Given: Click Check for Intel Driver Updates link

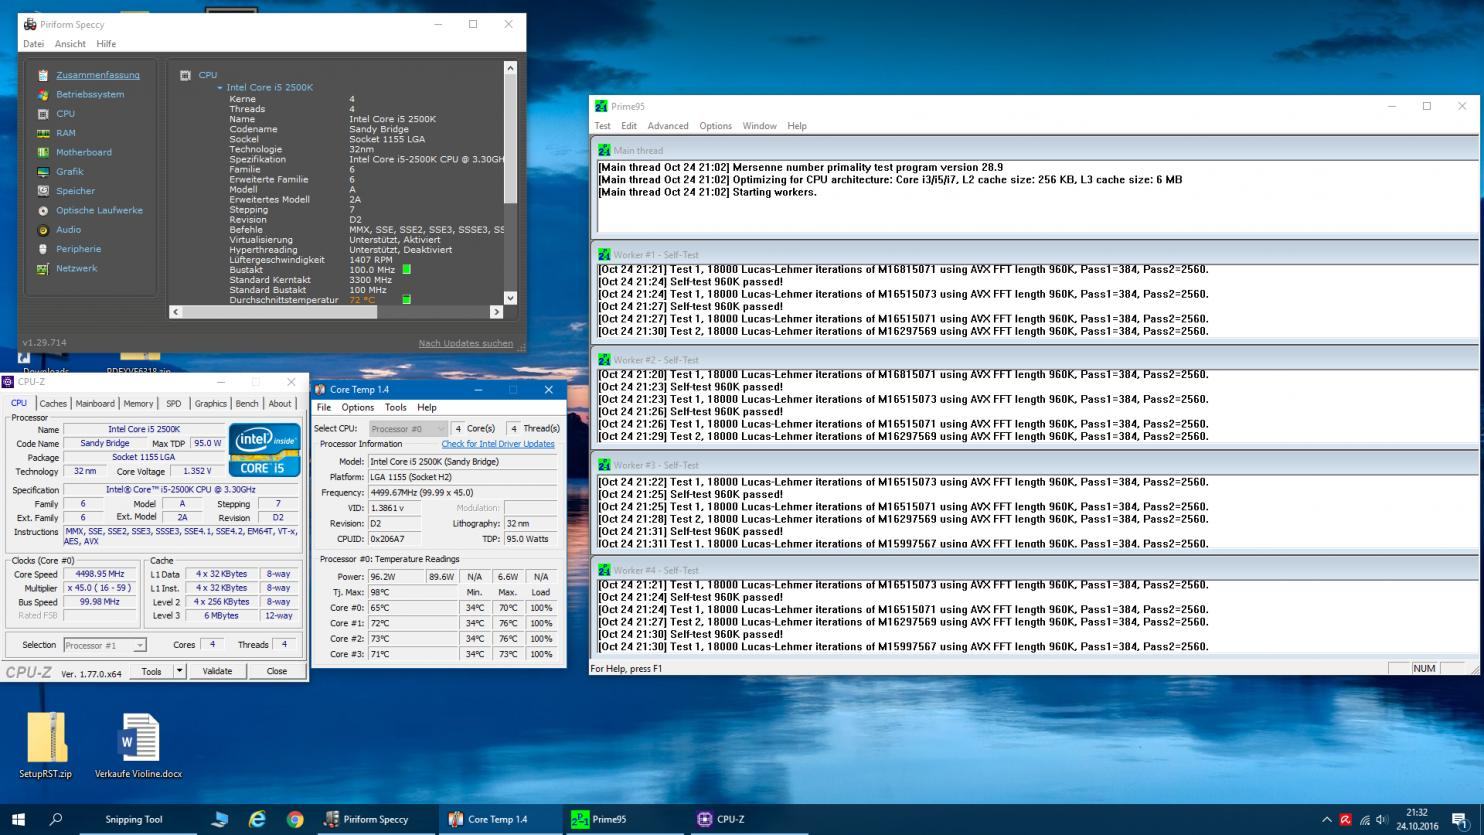Looking at the screenshot, I should (x=498, y=444).
